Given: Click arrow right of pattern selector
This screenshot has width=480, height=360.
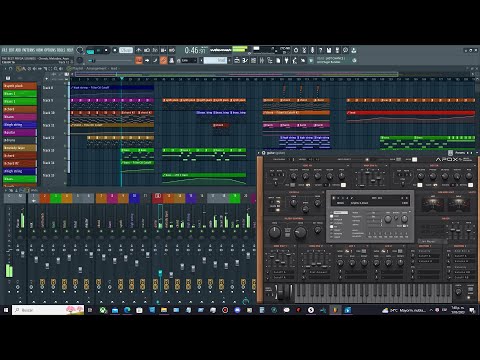Looking at the screenshot, I should pyautogui.click(x=230, y=60).
